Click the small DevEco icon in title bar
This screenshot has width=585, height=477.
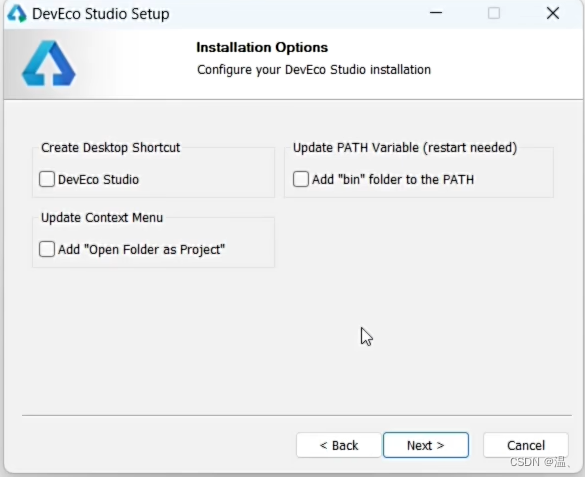tap(17, 14)
